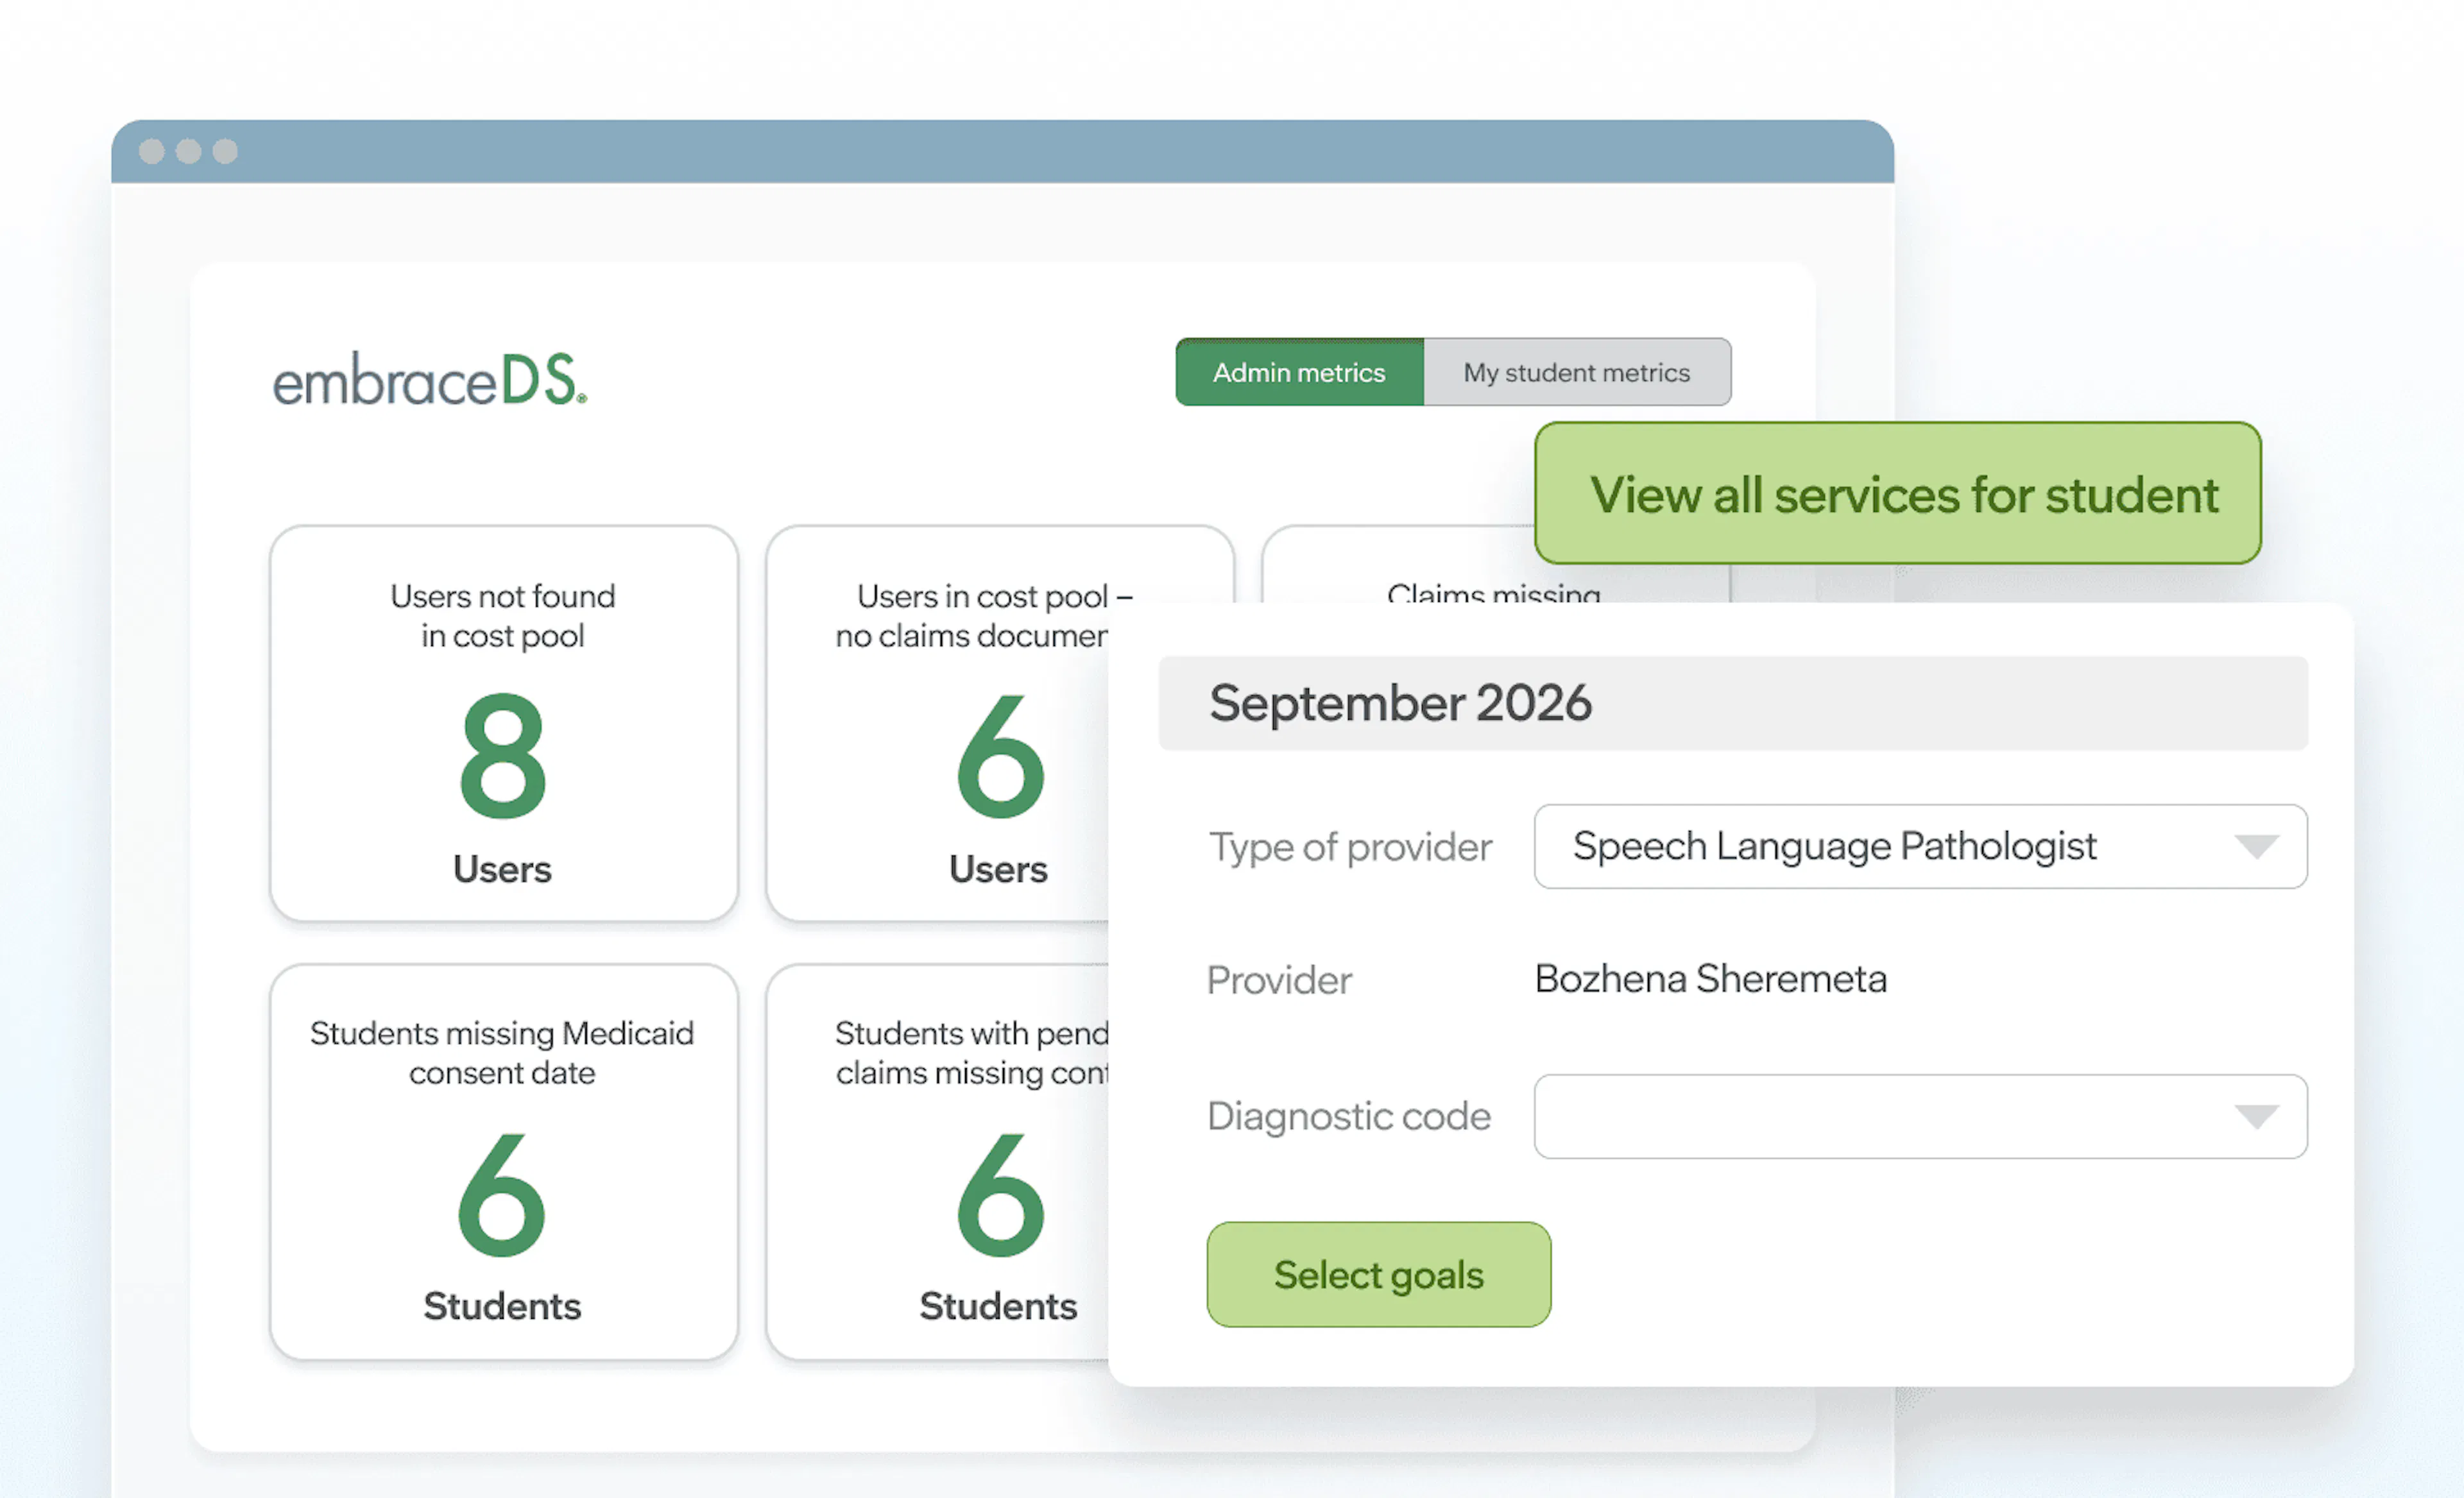This screenshot has width=2464, height=1498.
Task: Click View all services for student button
Action: coord(1898,493)
